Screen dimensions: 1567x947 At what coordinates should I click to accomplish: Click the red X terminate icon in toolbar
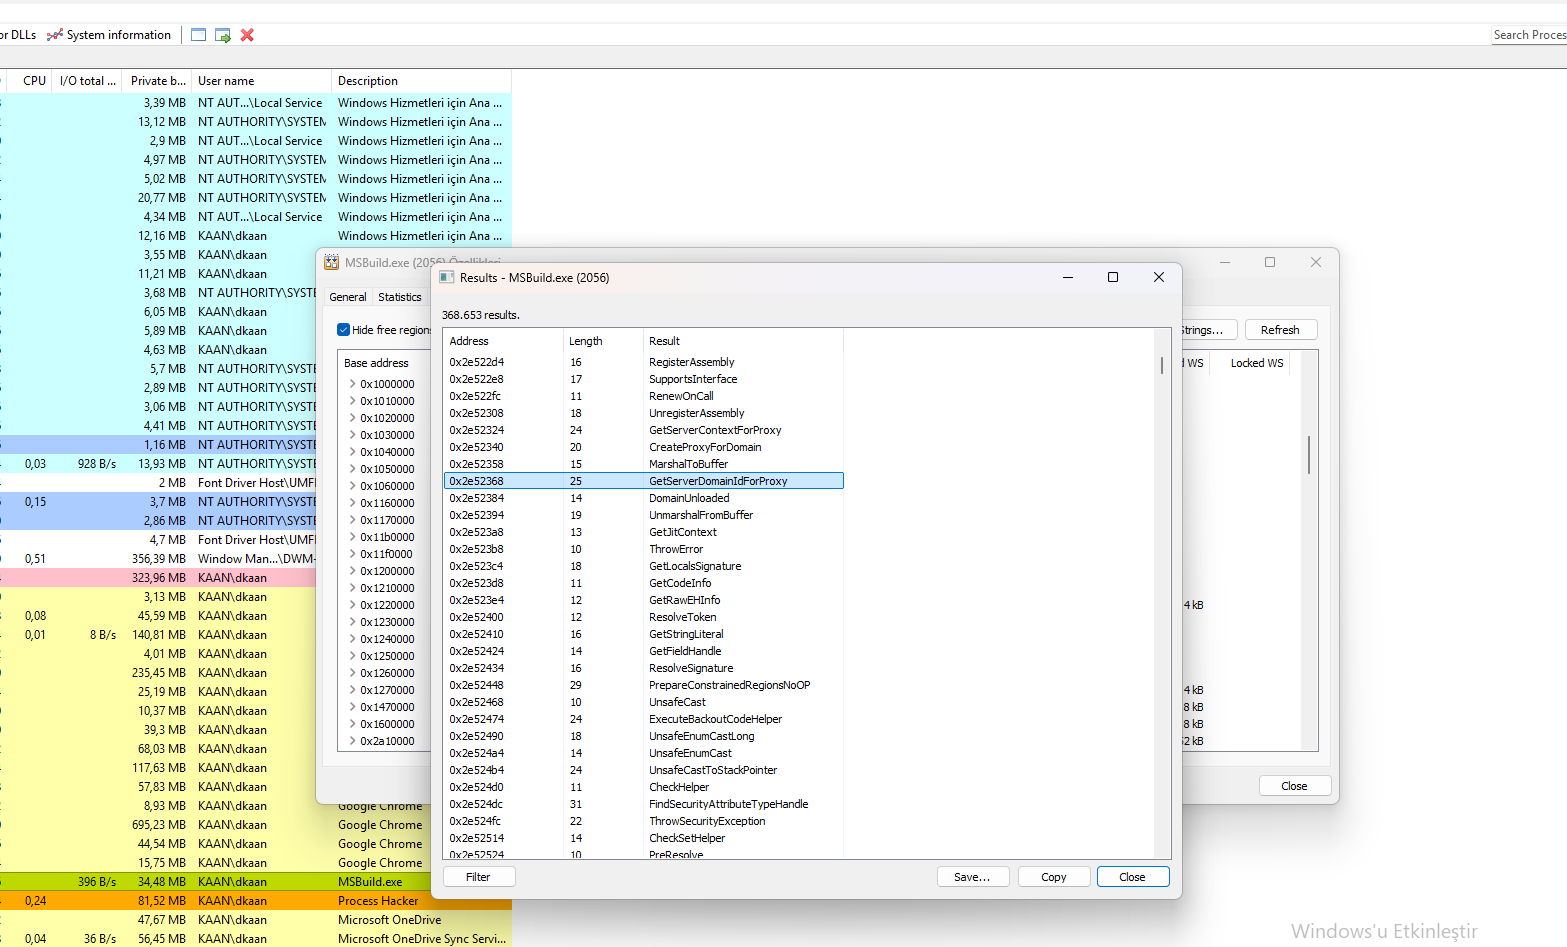click(247, 35)
